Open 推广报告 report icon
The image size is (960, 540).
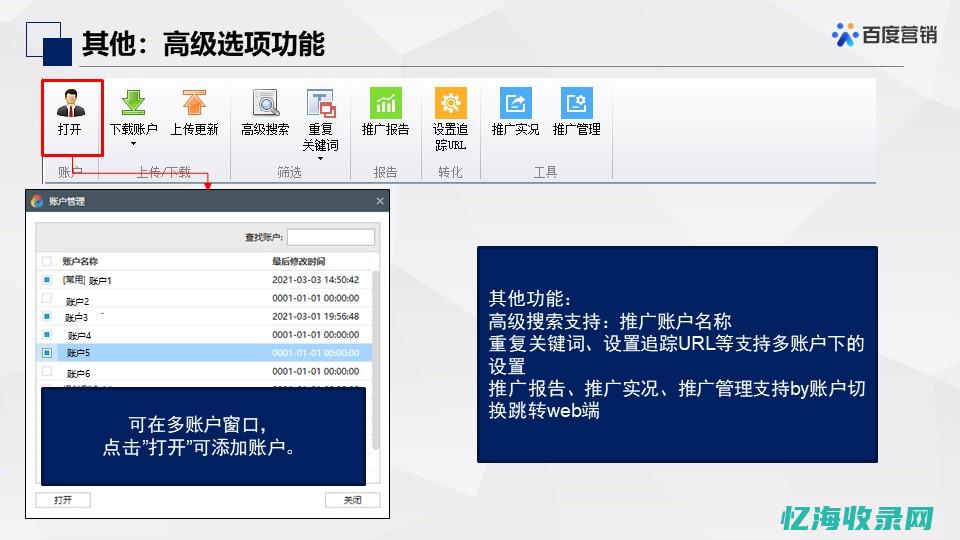click(385, 104)
